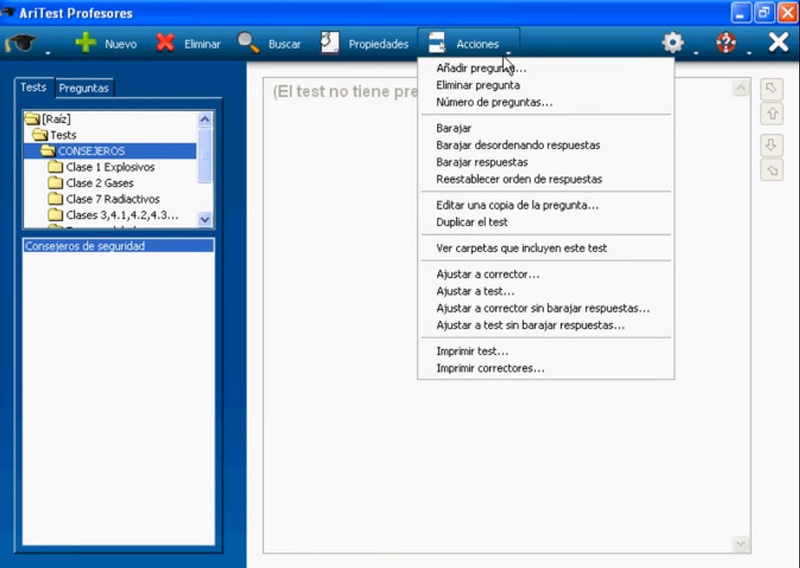This screenshot has height=568, width=800.
Task: Click move question up arrow
Action: [771, 113]
